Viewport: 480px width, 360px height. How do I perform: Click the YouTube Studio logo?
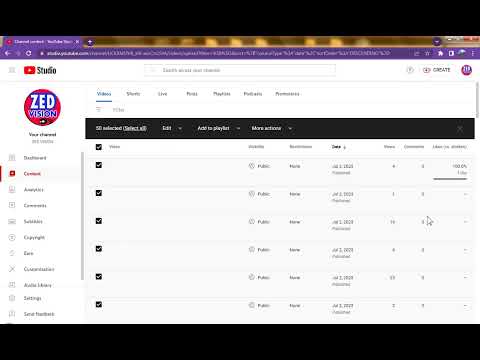tap(40, 70)
